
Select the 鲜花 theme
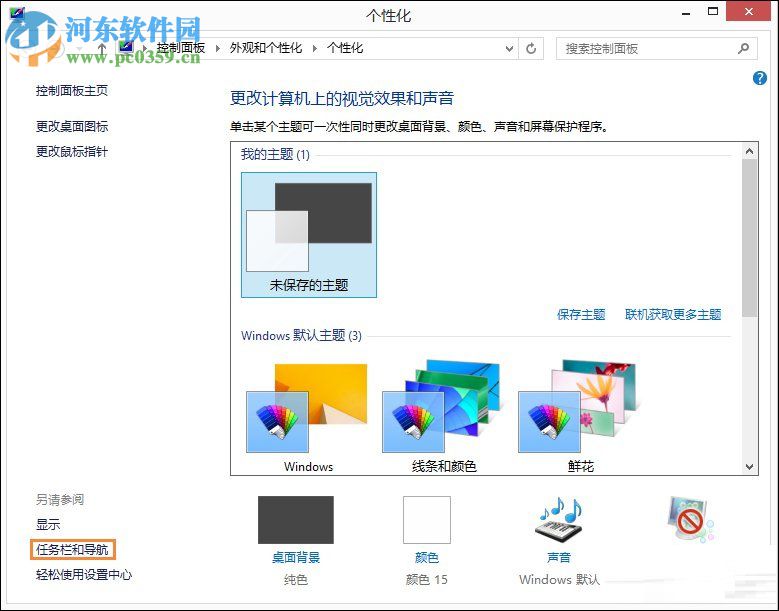coord(580,417)
